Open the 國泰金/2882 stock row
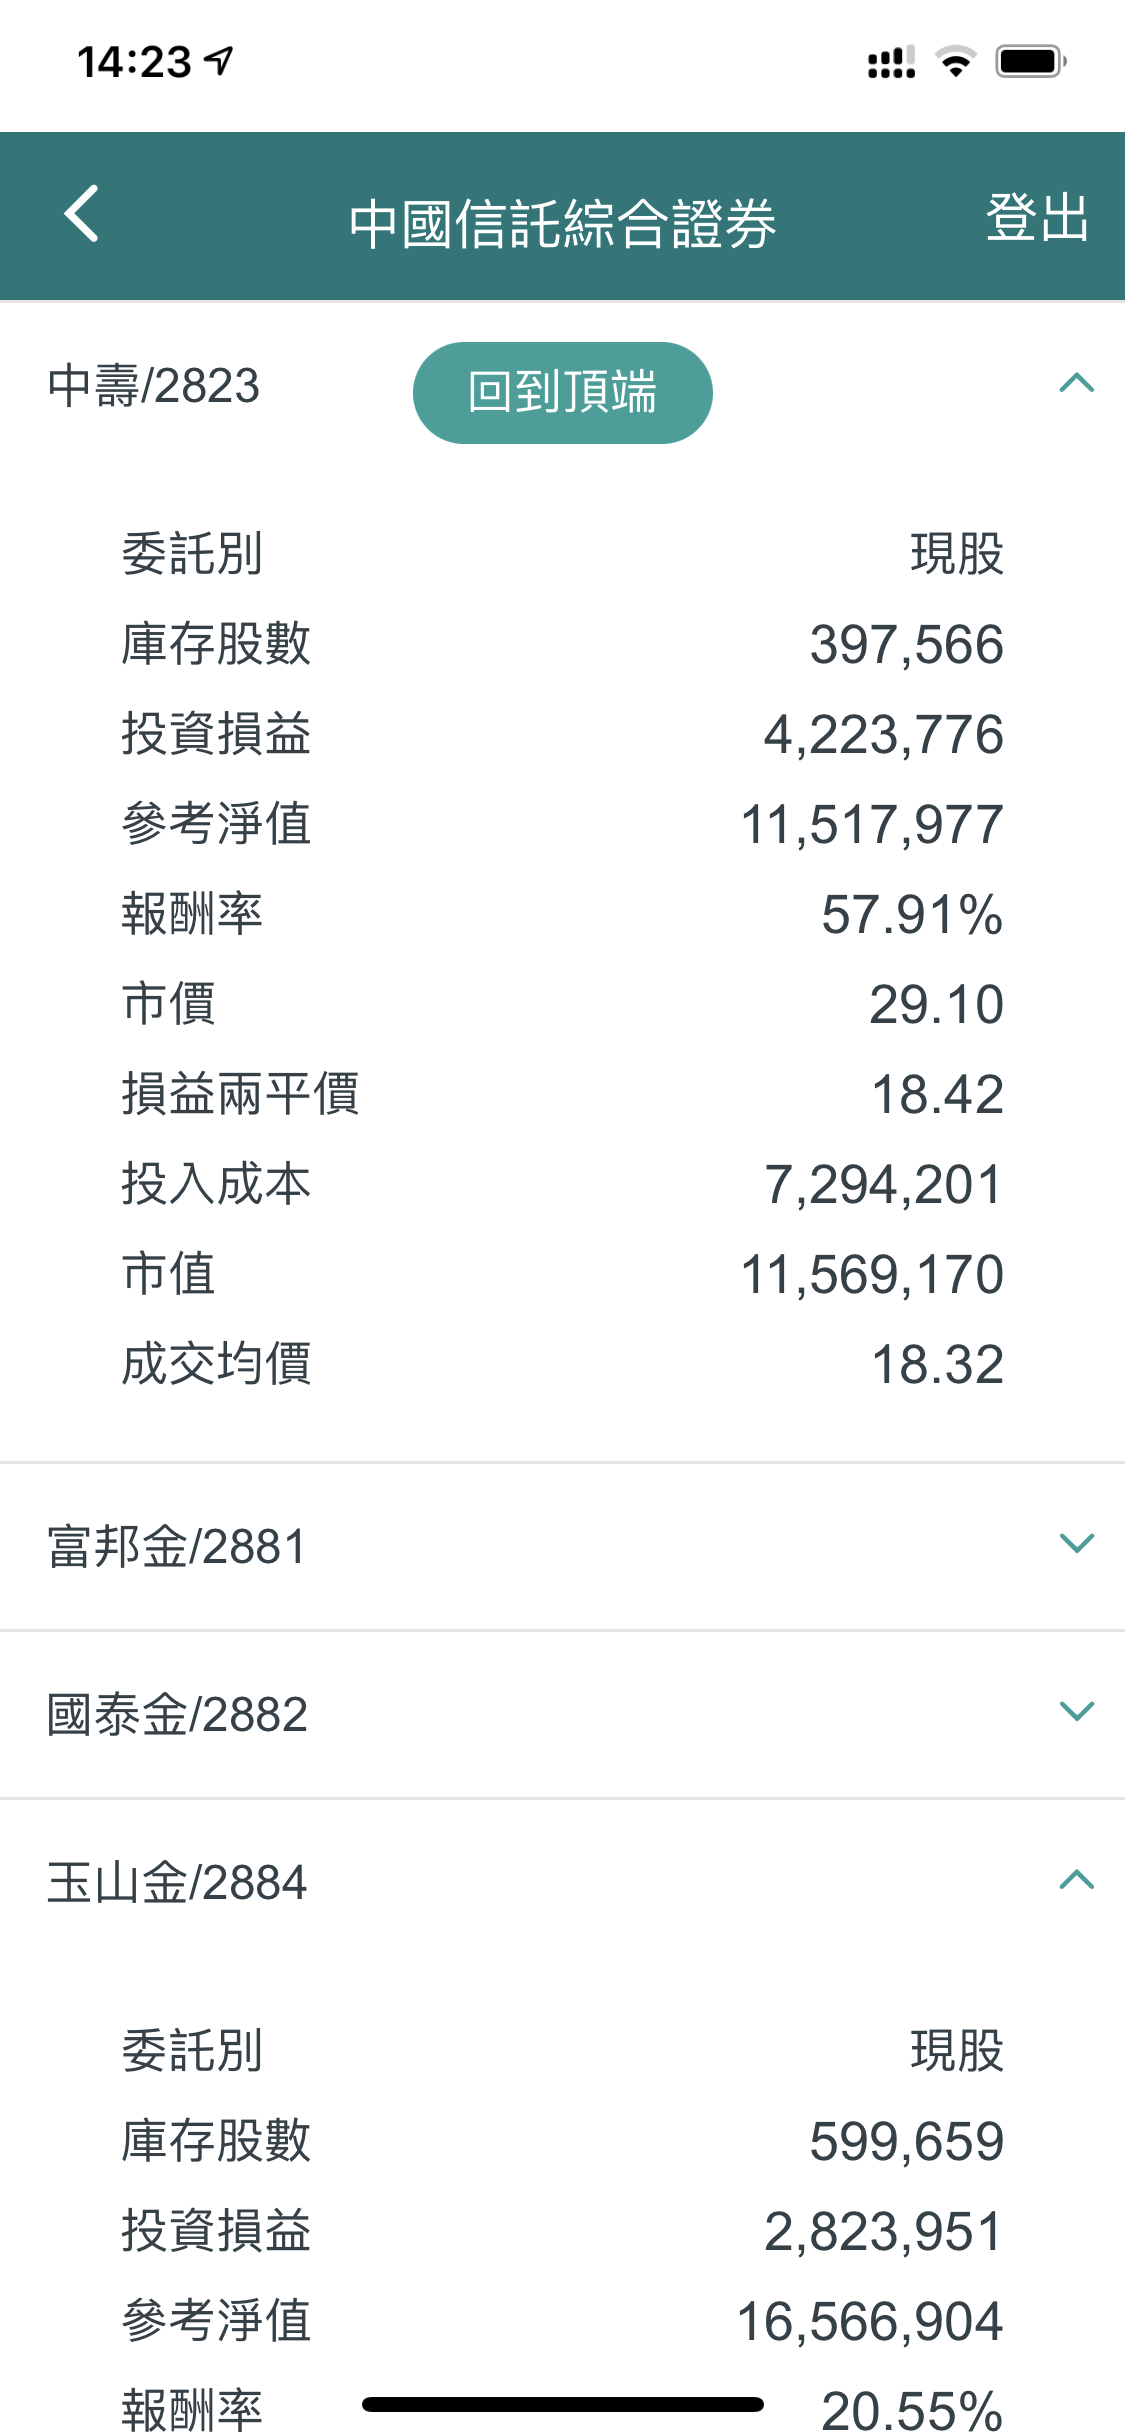Image resolution: width=1125 pixels, height=2436 pixels. click(177, 1714)
